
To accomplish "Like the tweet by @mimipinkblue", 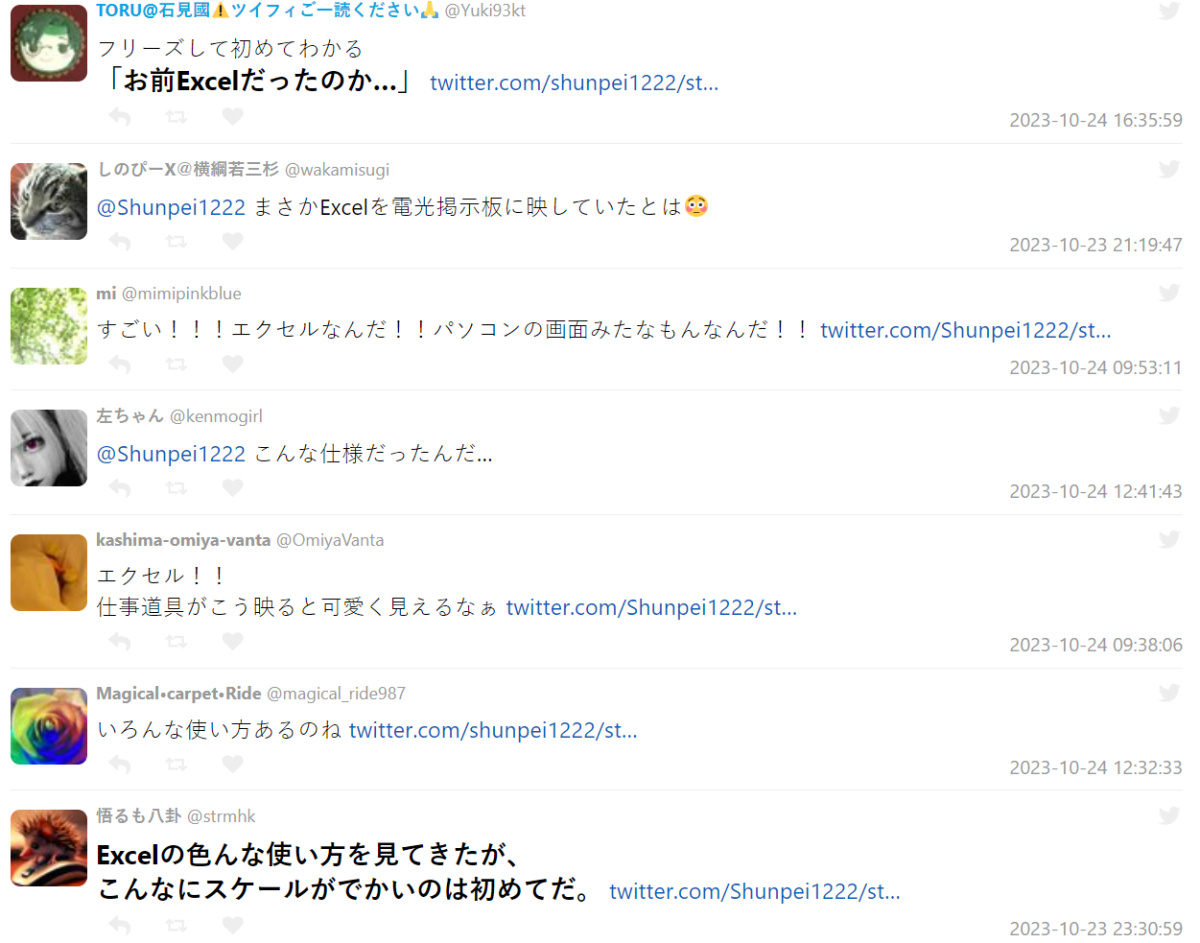I will 232,365.
